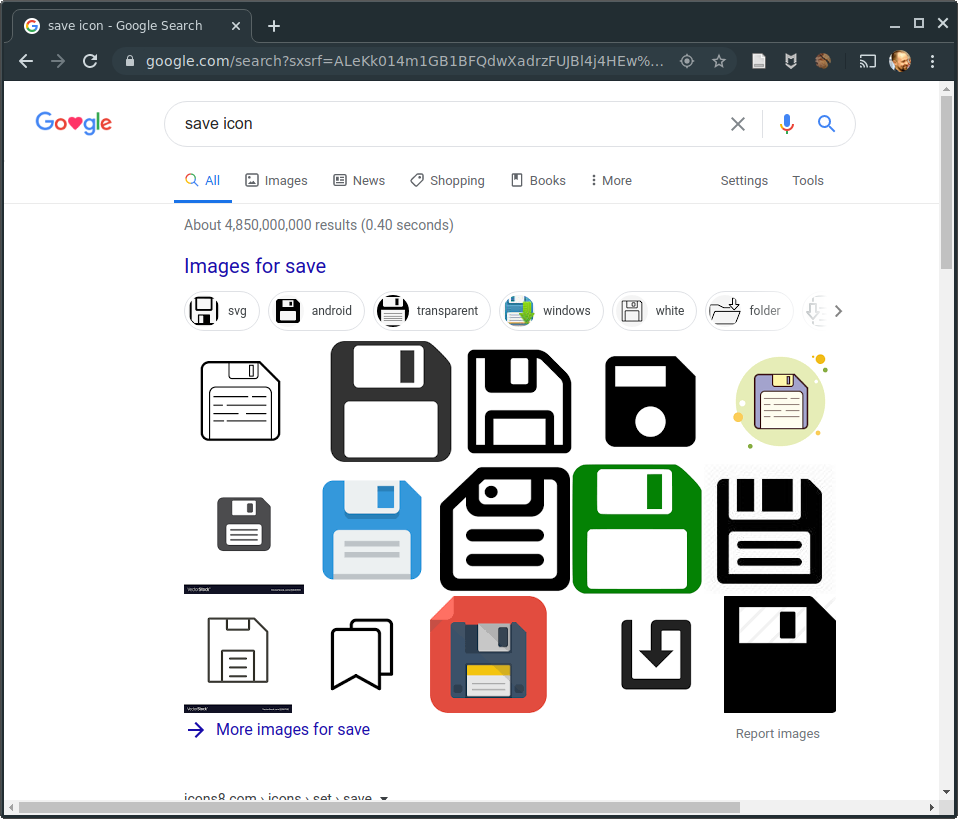
Task: Open the brown ball extension icon
Action: tap(823, 61)
